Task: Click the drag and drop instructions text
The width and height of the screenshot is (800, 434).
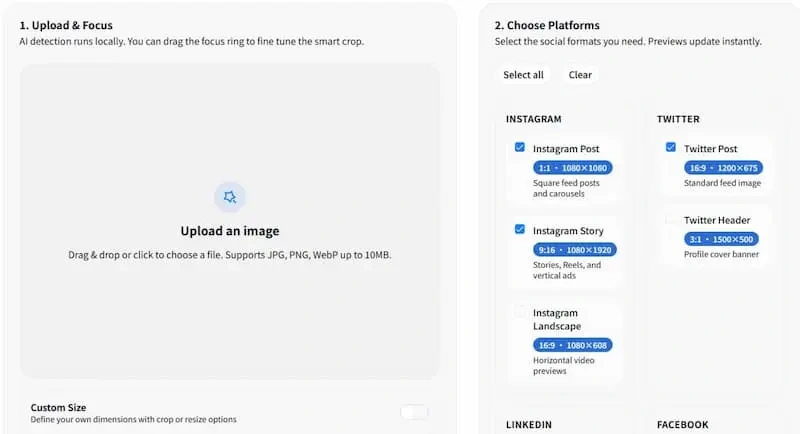Action: click(x=229, y=255)
